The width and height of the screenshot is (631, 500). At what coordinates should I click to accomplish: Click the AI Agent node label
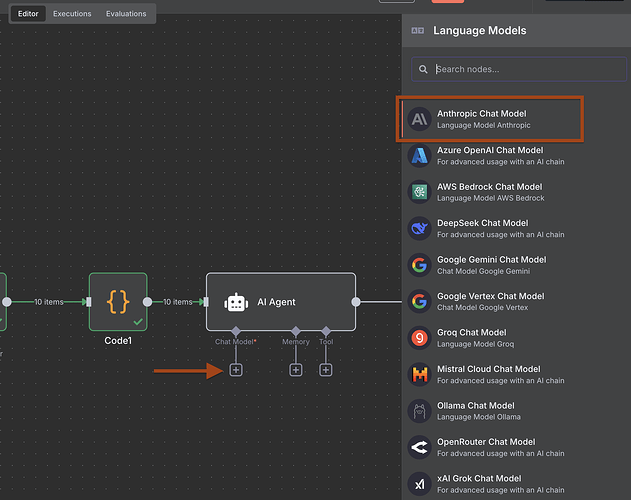pyautogui.click(x=276, y=302)
